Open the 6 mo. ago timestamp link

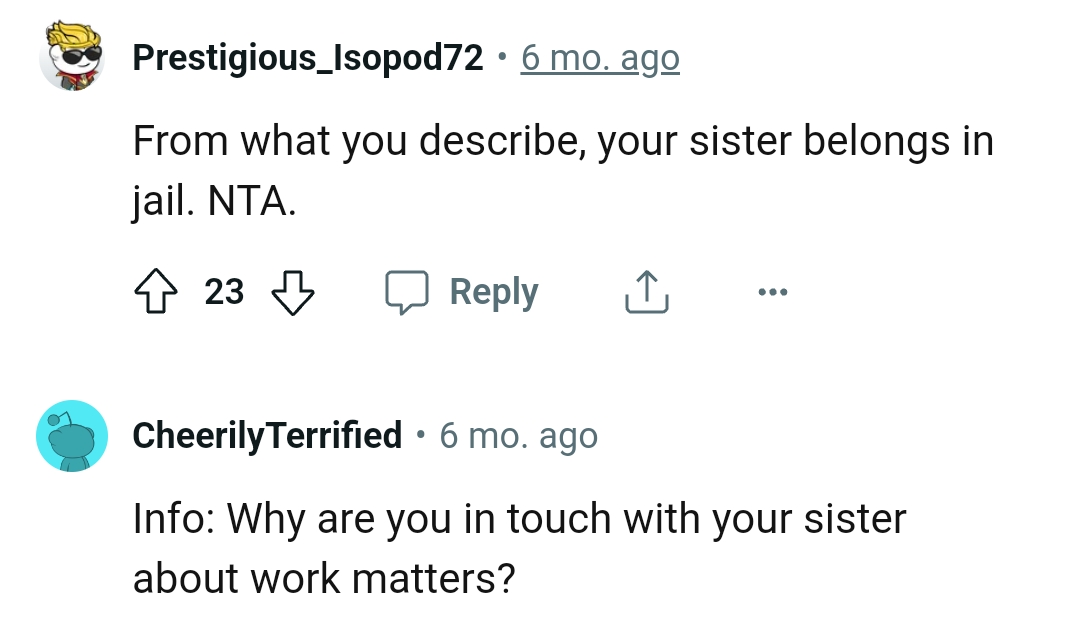tap(599, 57)
